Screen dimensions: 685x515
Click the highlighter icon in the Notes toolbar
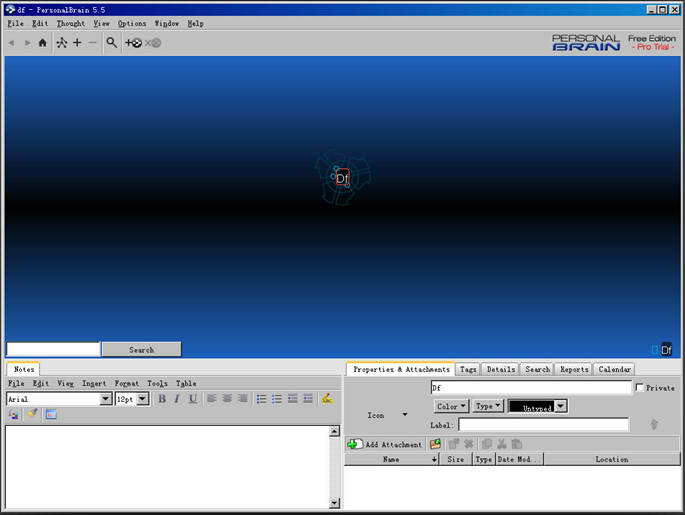[327, 399]
